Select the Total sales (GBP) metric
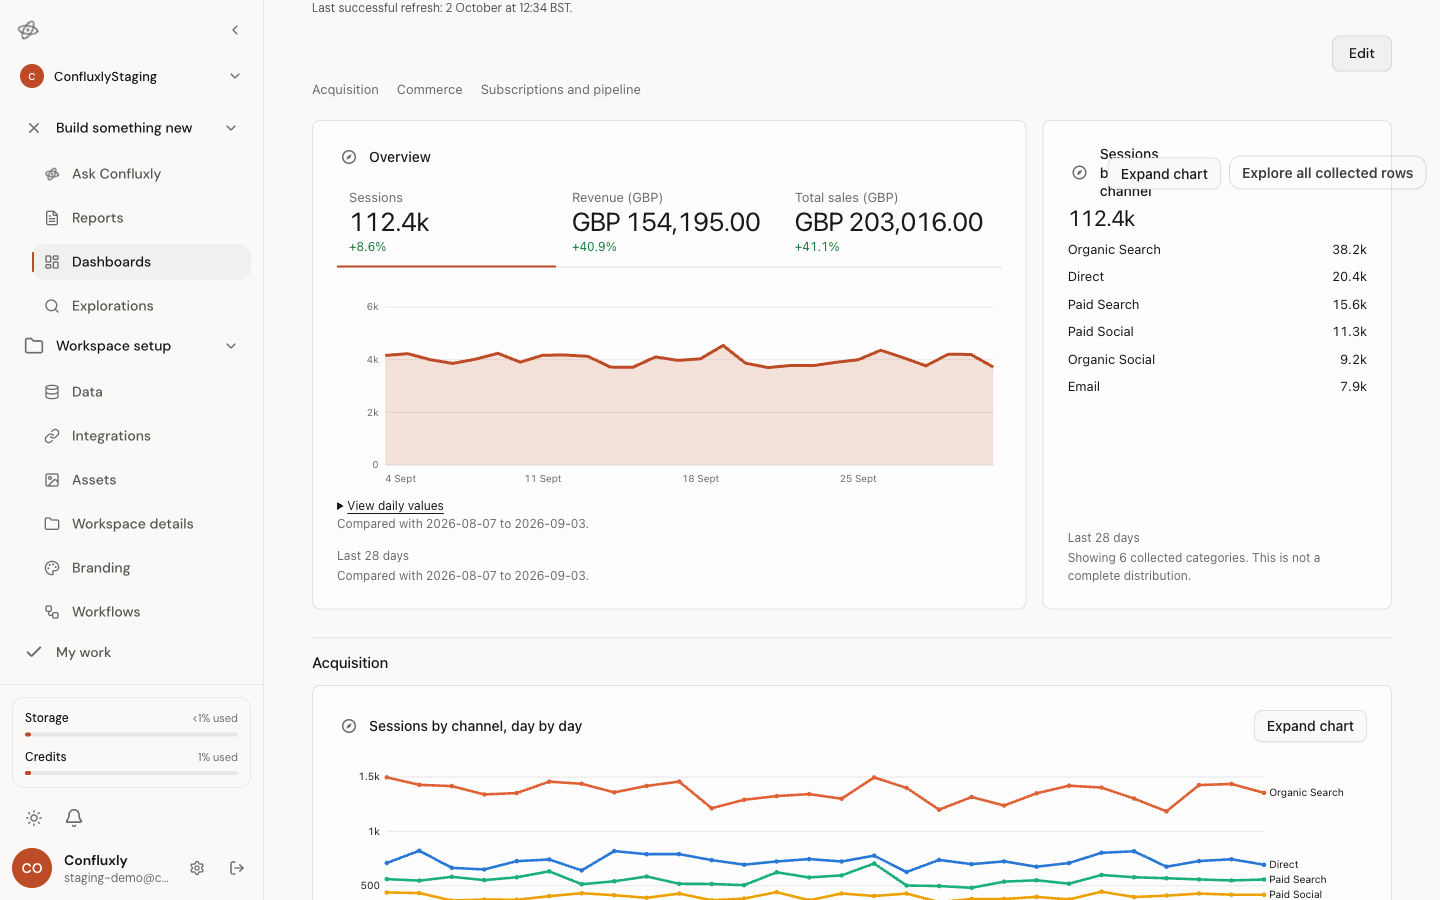Screen dimensions: 1440x900 [890, 224]
